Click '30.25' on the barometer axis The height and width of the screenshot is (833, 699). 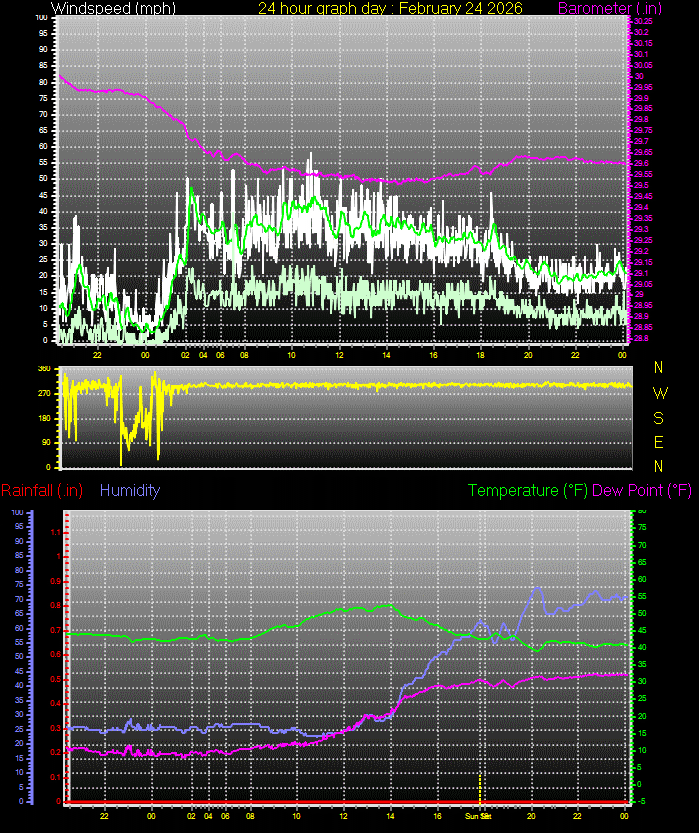(643, 21)
